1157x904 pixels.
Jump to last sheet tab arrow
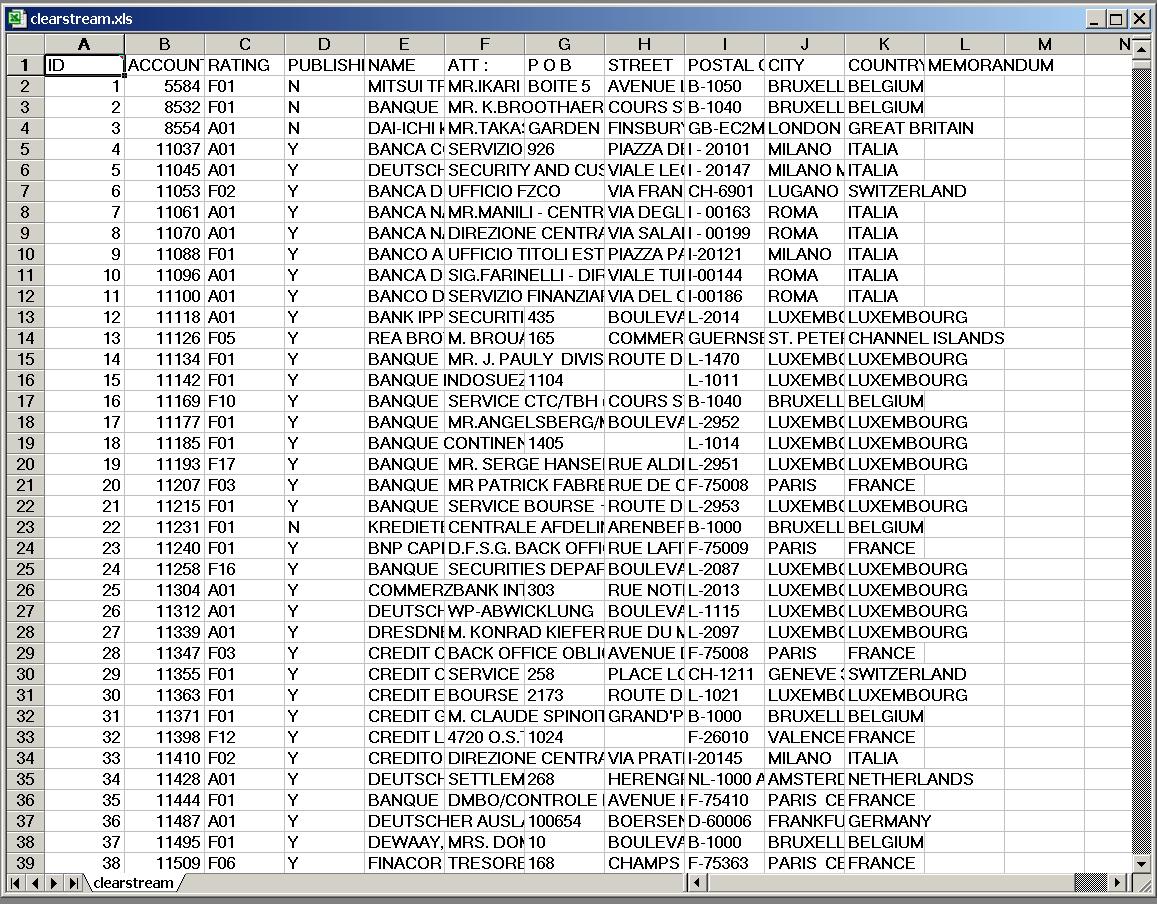[x=73, y=883]
